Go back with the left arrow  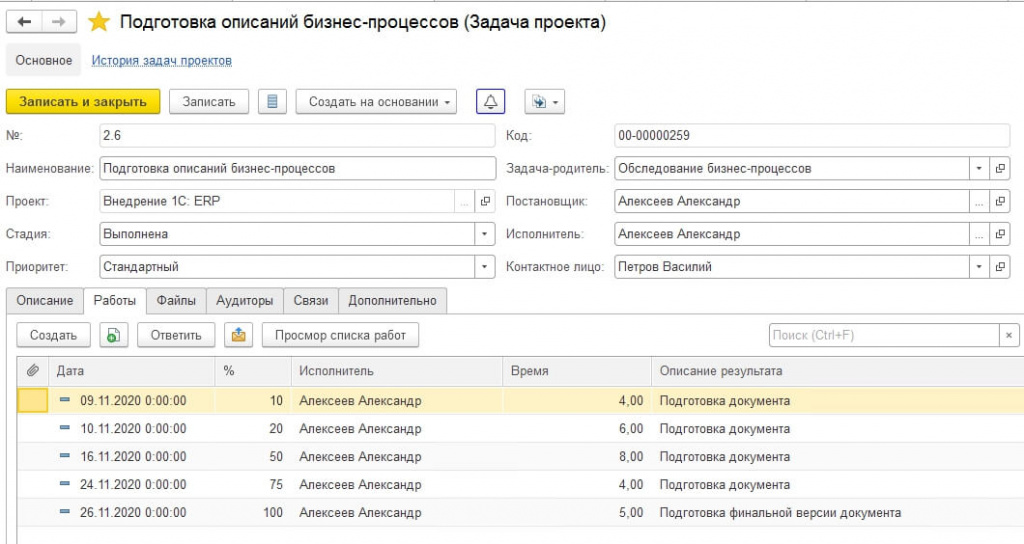[25, 22]
